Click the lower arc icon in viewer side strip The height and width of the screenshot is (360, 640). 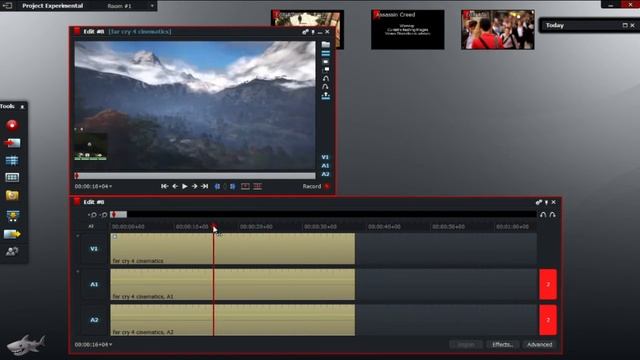click(325, 87)
